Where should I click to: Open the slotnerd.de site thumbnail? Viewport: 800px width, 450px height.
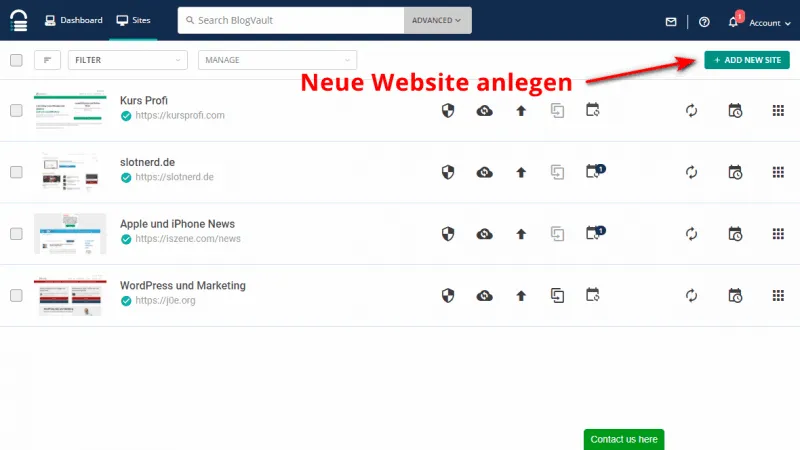point(70,172)
